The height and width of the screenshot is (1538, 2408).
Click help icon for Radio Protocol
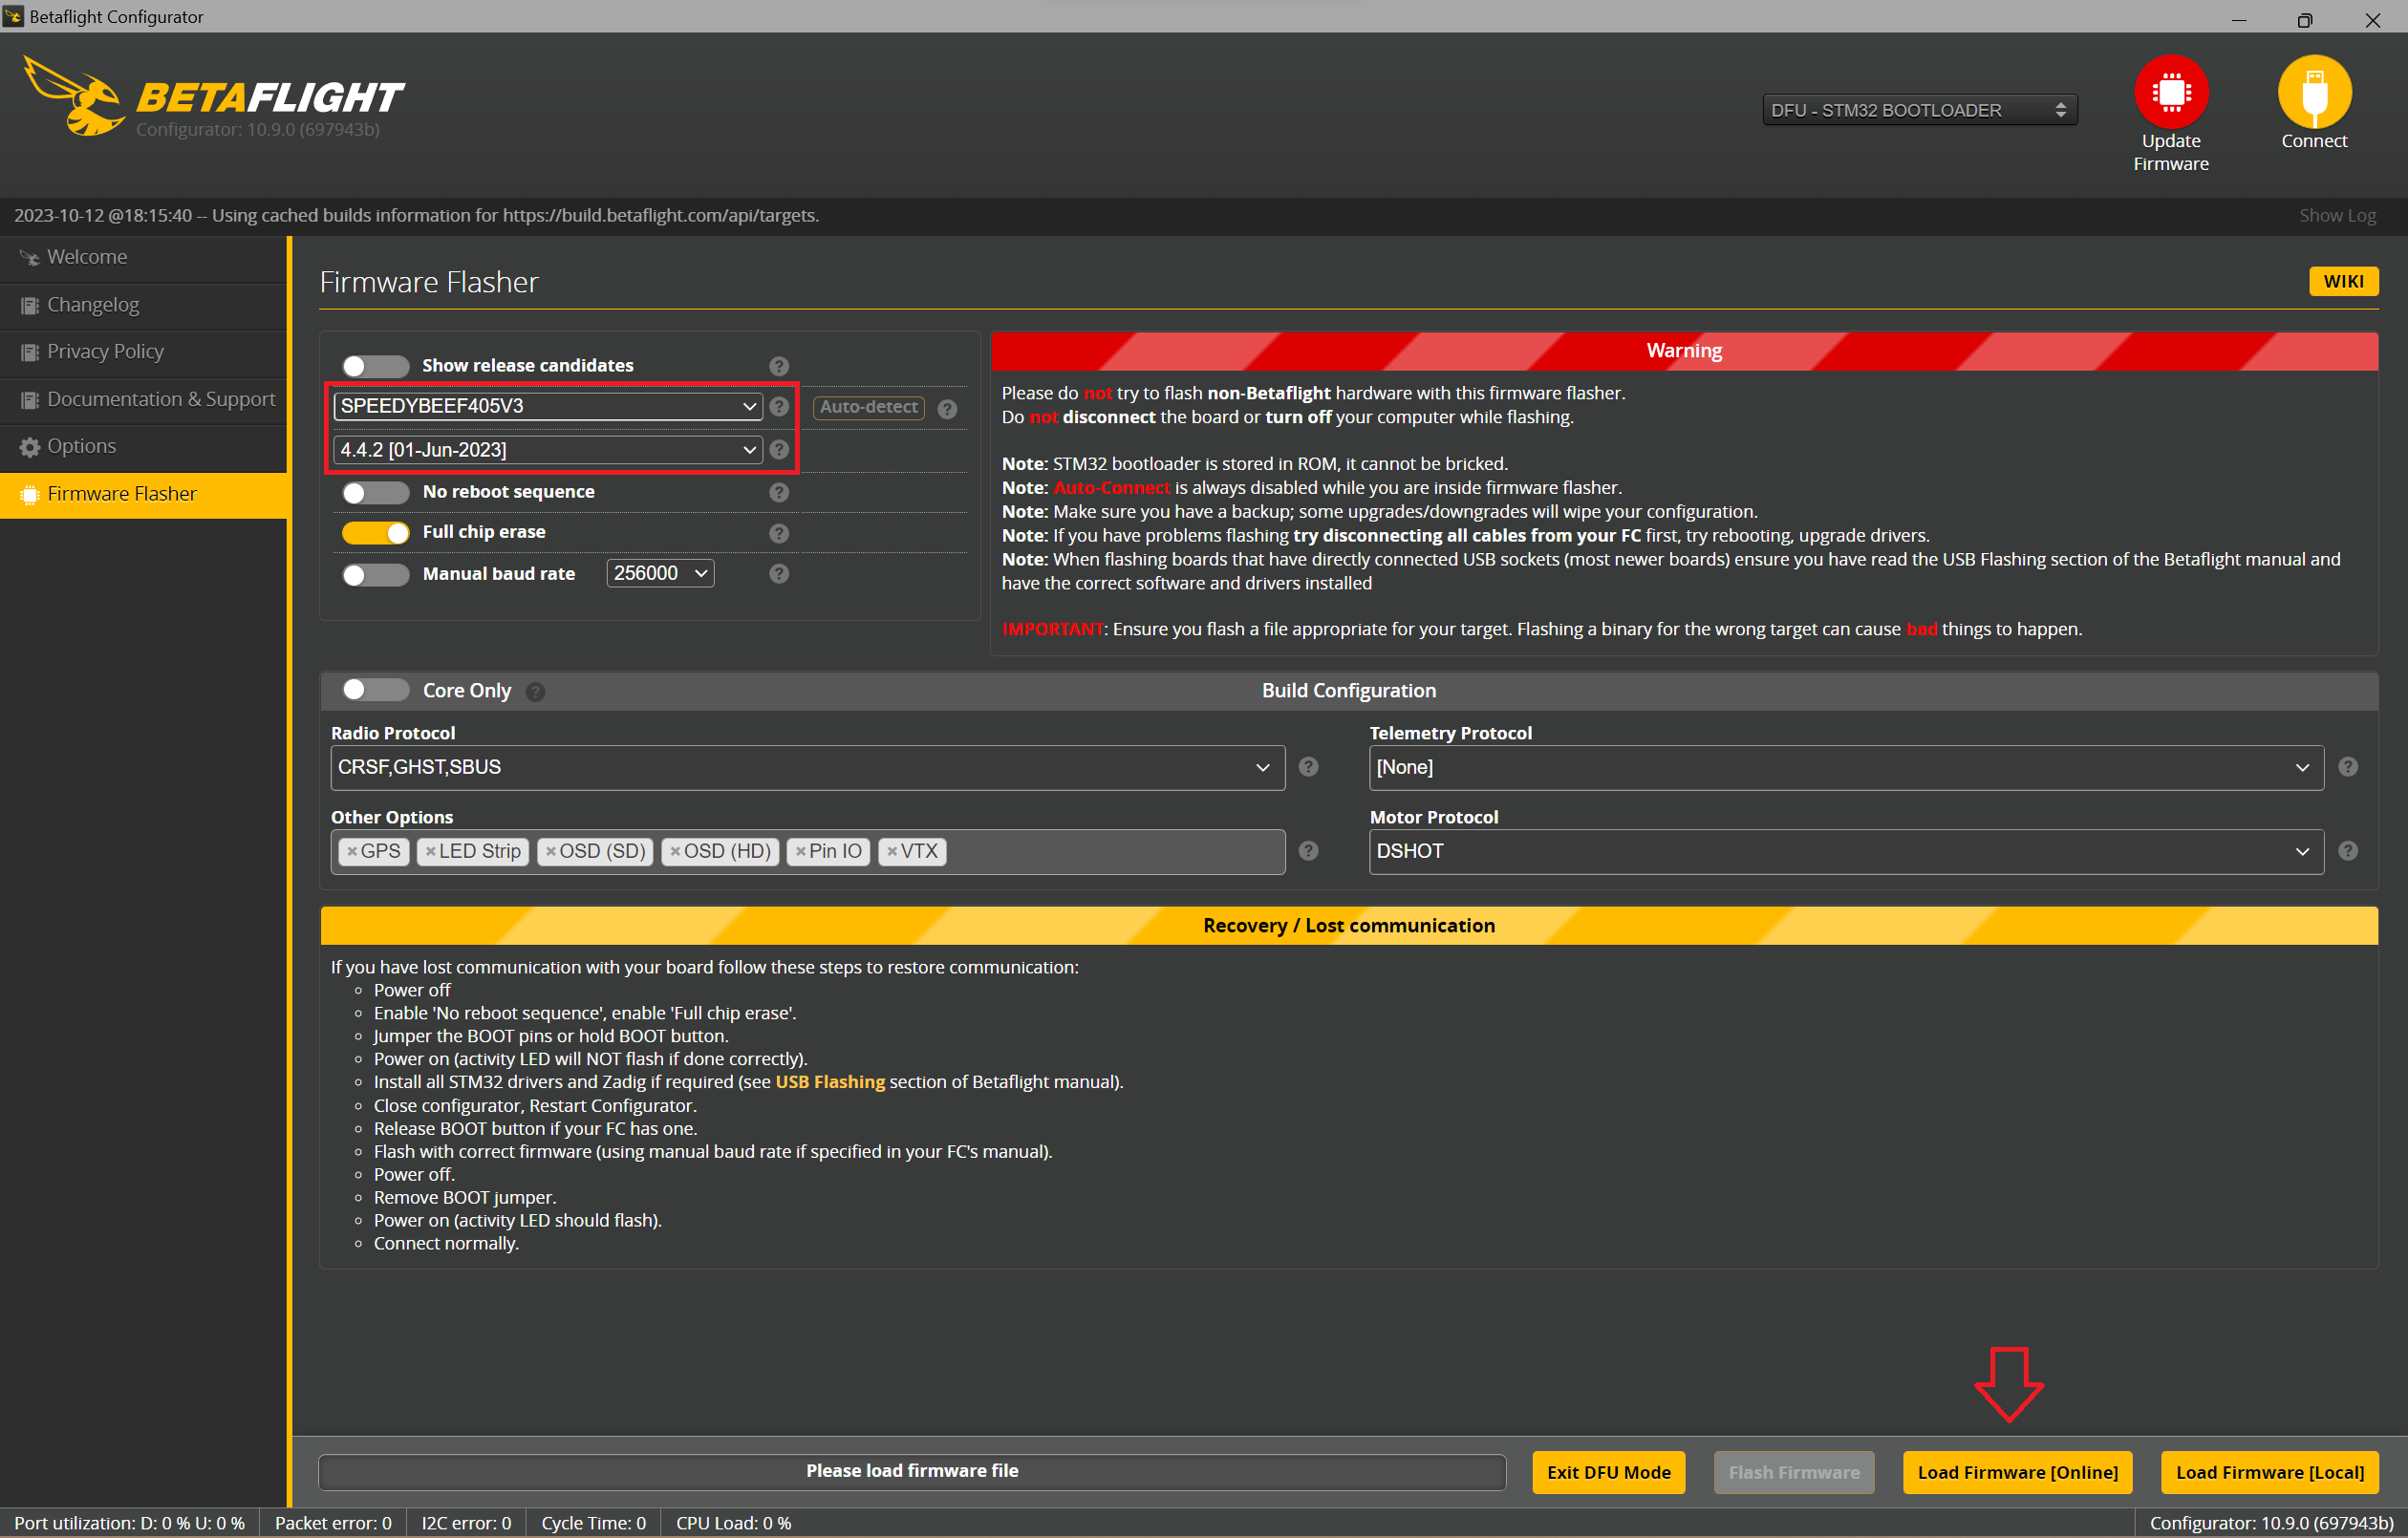(x=1308, y=767)
